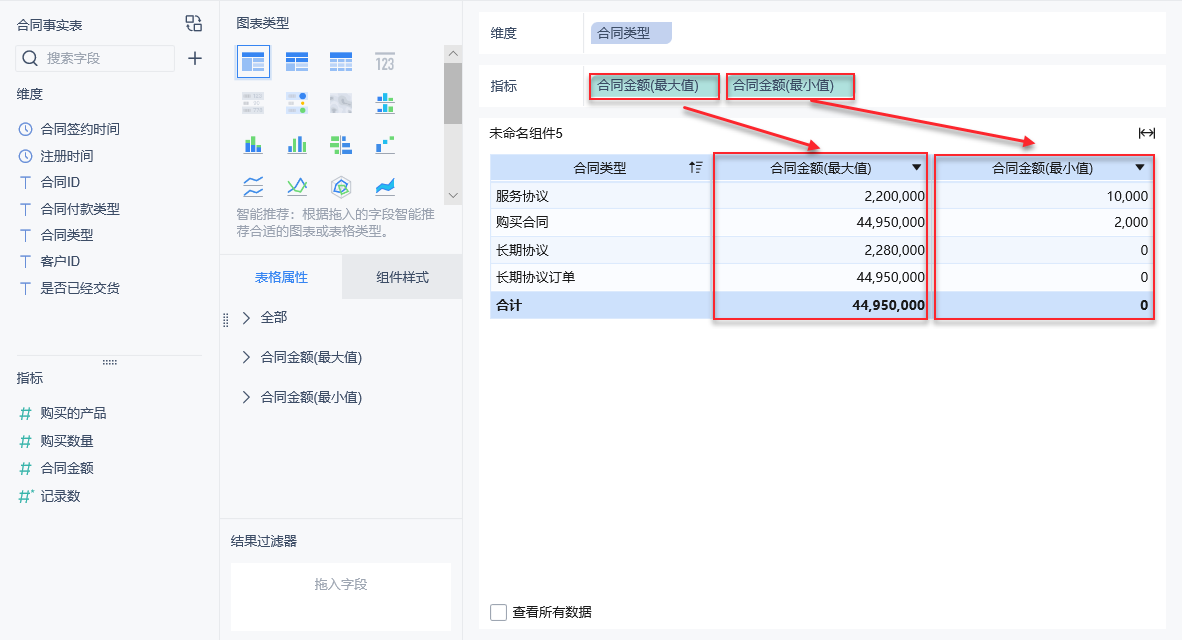Click the clock icon of 合同签约时间
The height and width of the screenshot is (640, 1182).
(26, 129)
